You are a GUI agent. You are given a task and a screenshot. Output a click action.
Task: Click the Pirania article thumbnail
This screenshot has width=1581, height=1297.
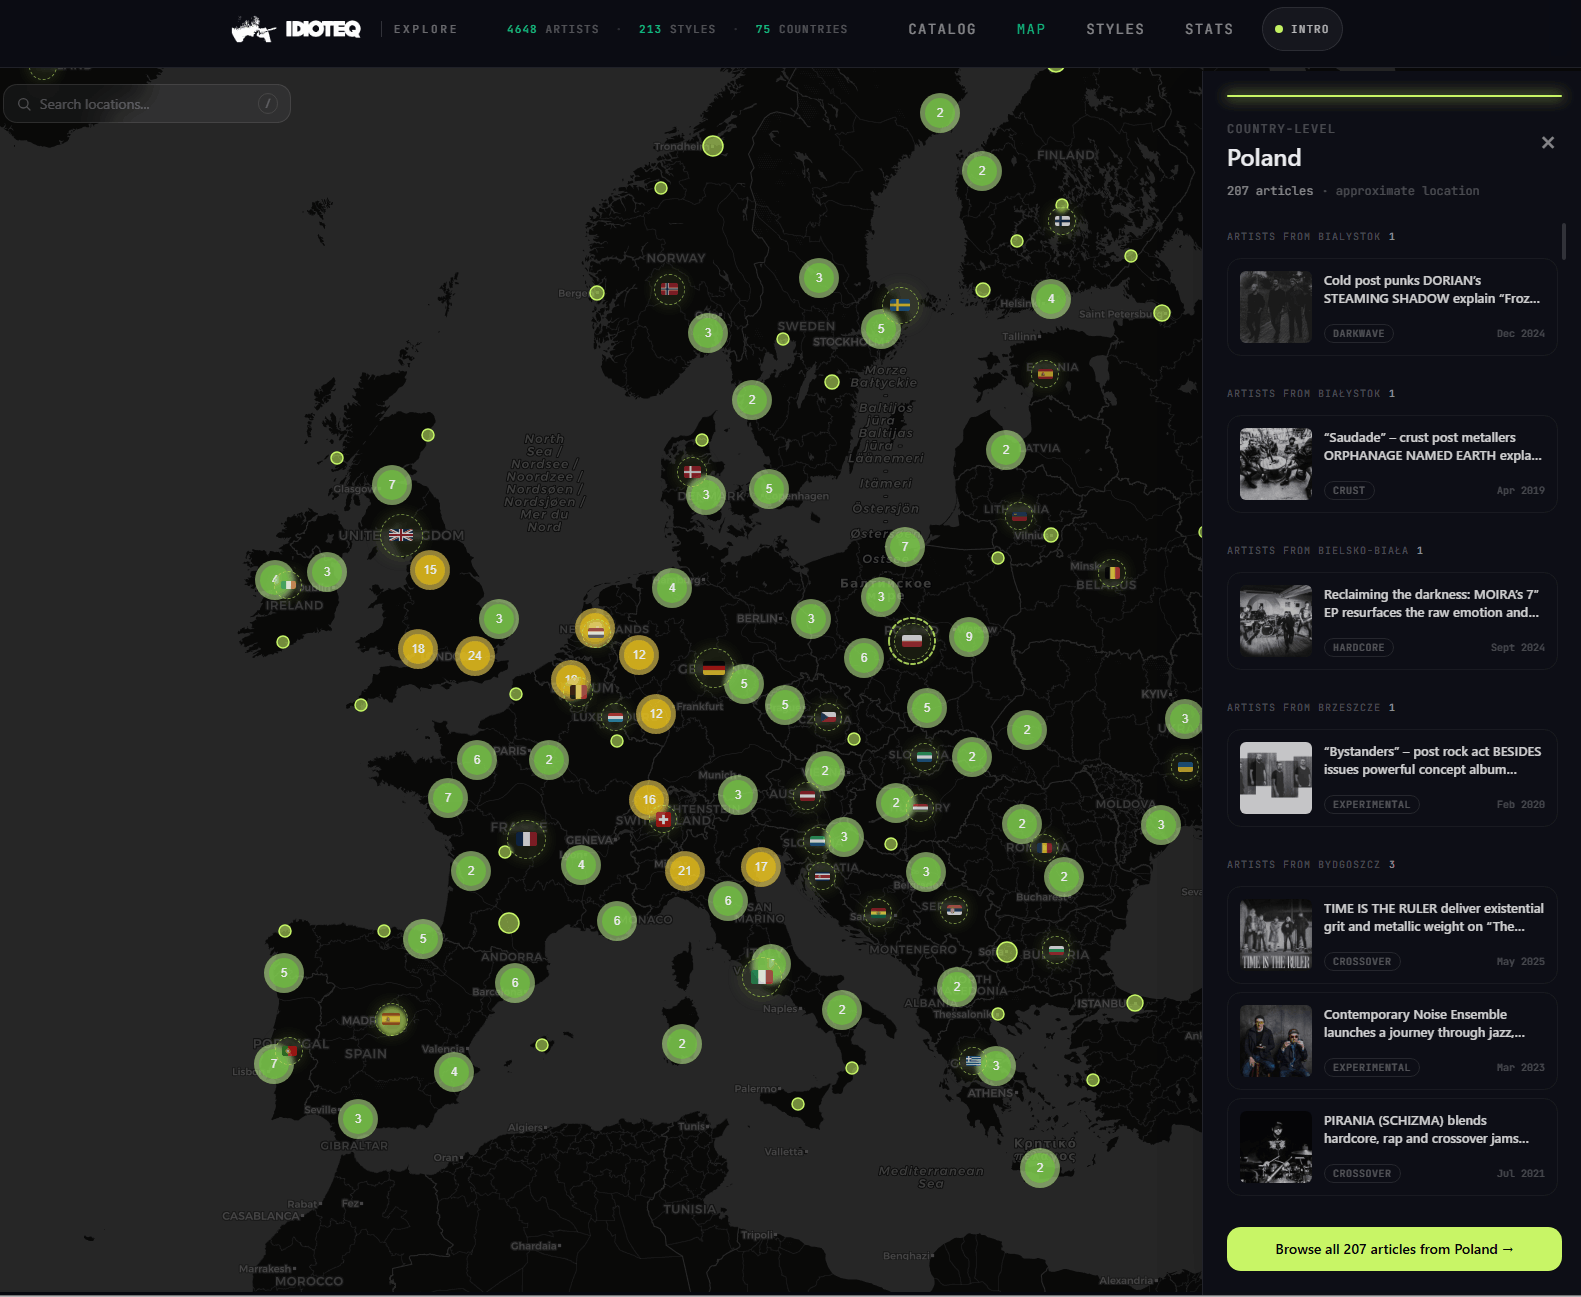1276,1147
